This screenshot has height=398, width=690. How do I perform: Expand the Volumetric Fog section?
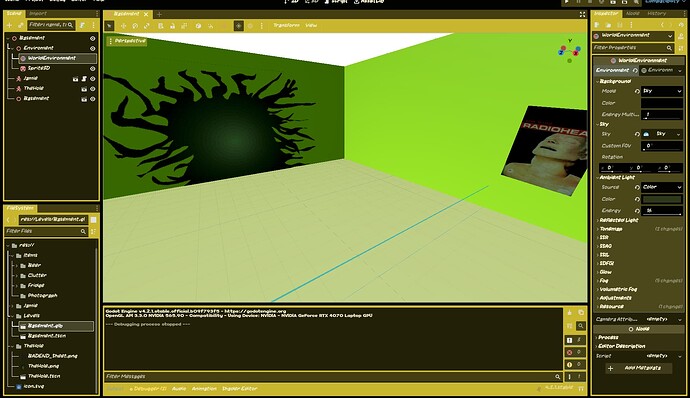pyautogui.click(x=618, y=289)
